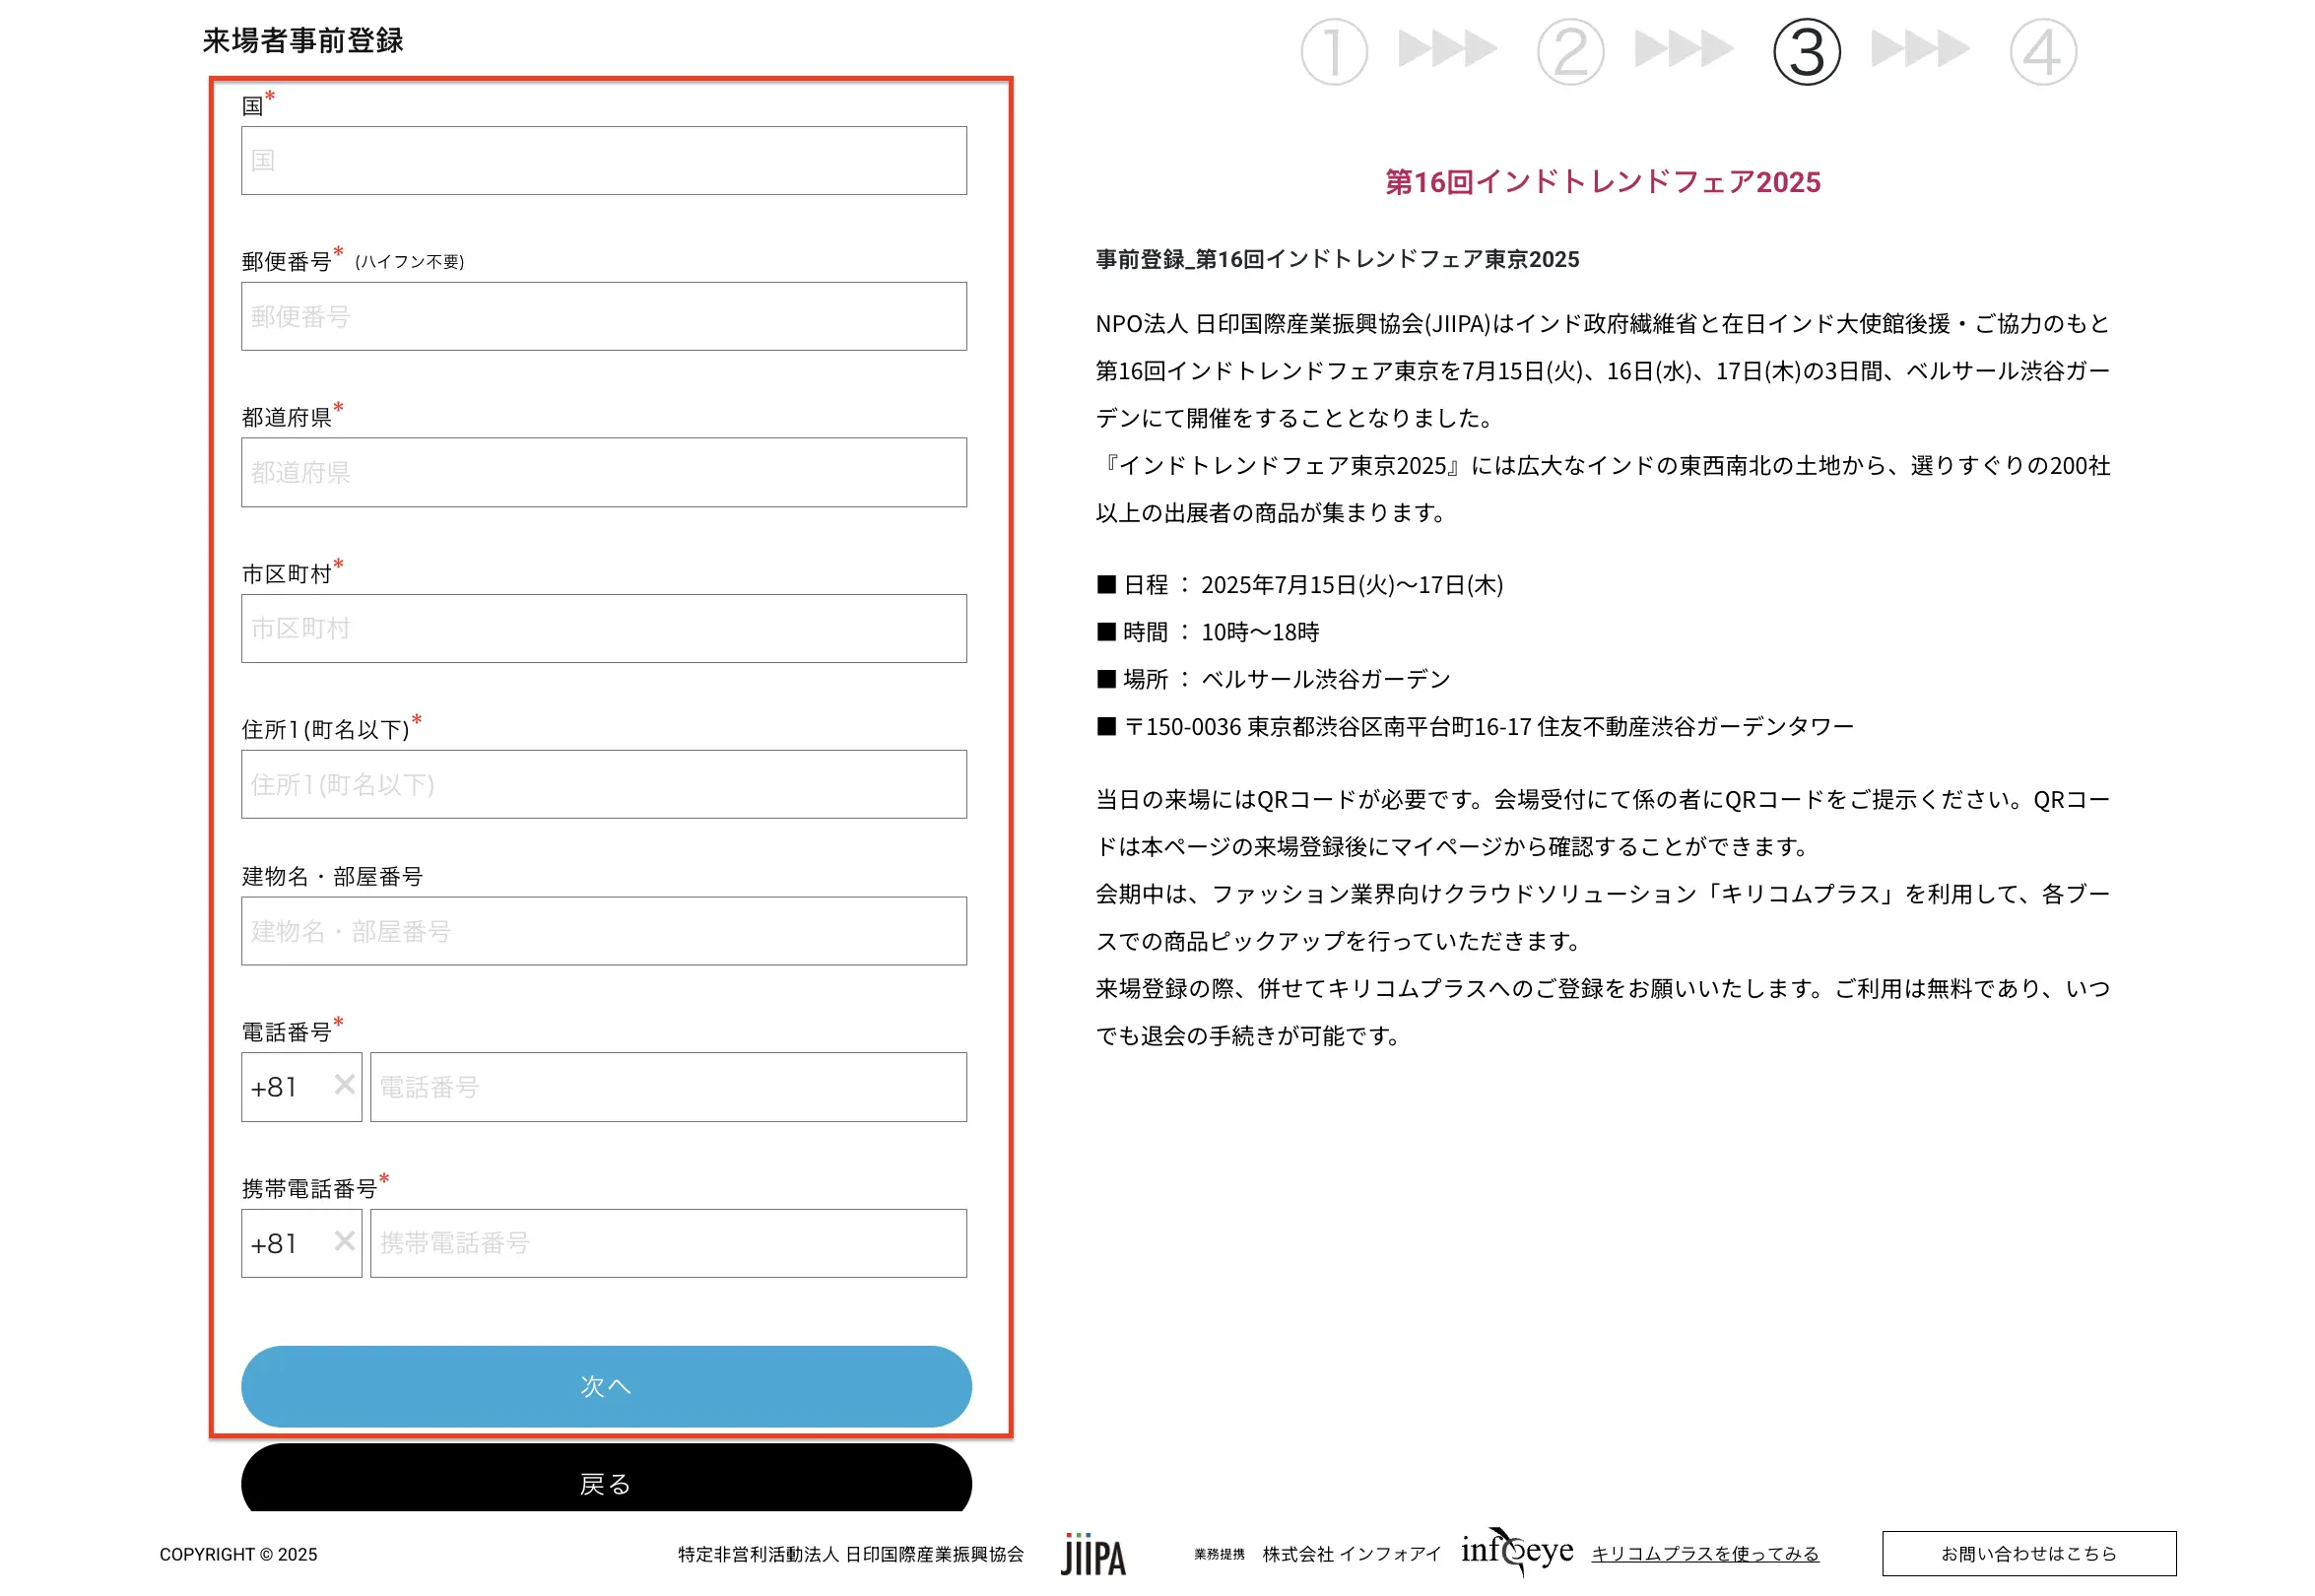Click the 〒150-0036 address line
The height and width of the screenshot is (1596, 2315).
(x=1475, y=726)
